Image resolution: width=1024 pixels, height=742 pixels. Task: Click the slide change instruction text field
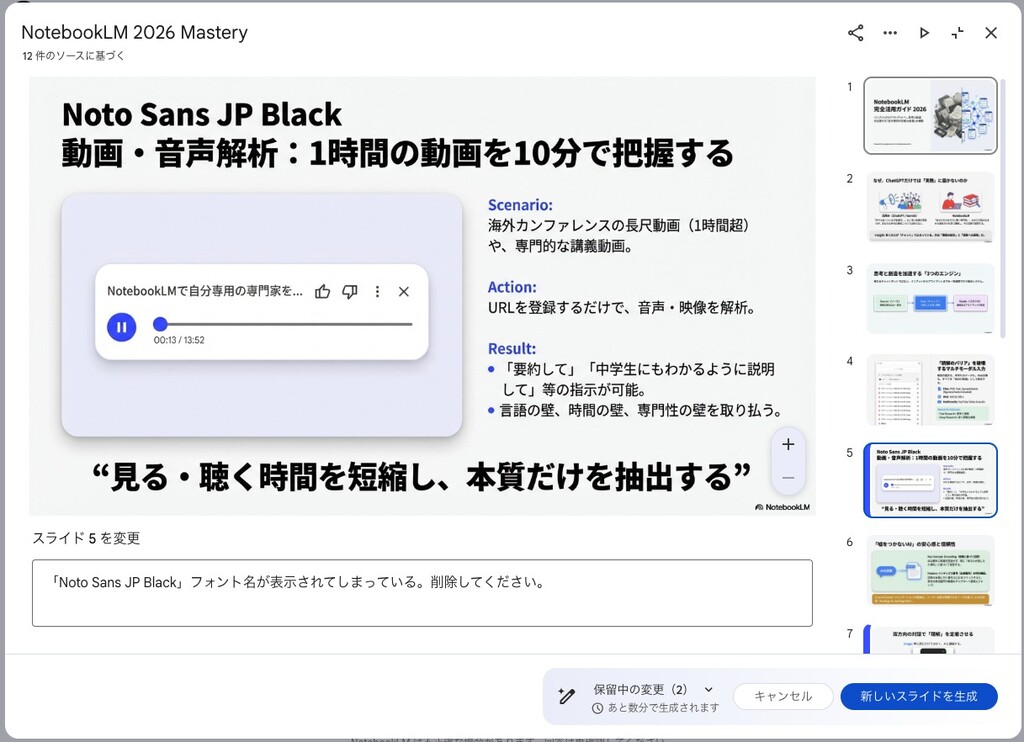click(x=422, y=593)
